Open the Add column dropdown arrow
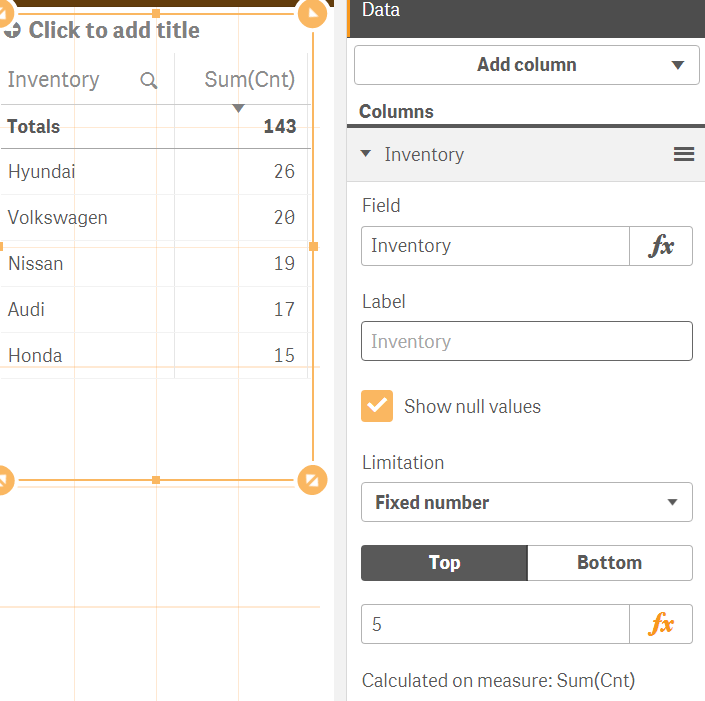705x701 pixels. click(x=678, y=65)
